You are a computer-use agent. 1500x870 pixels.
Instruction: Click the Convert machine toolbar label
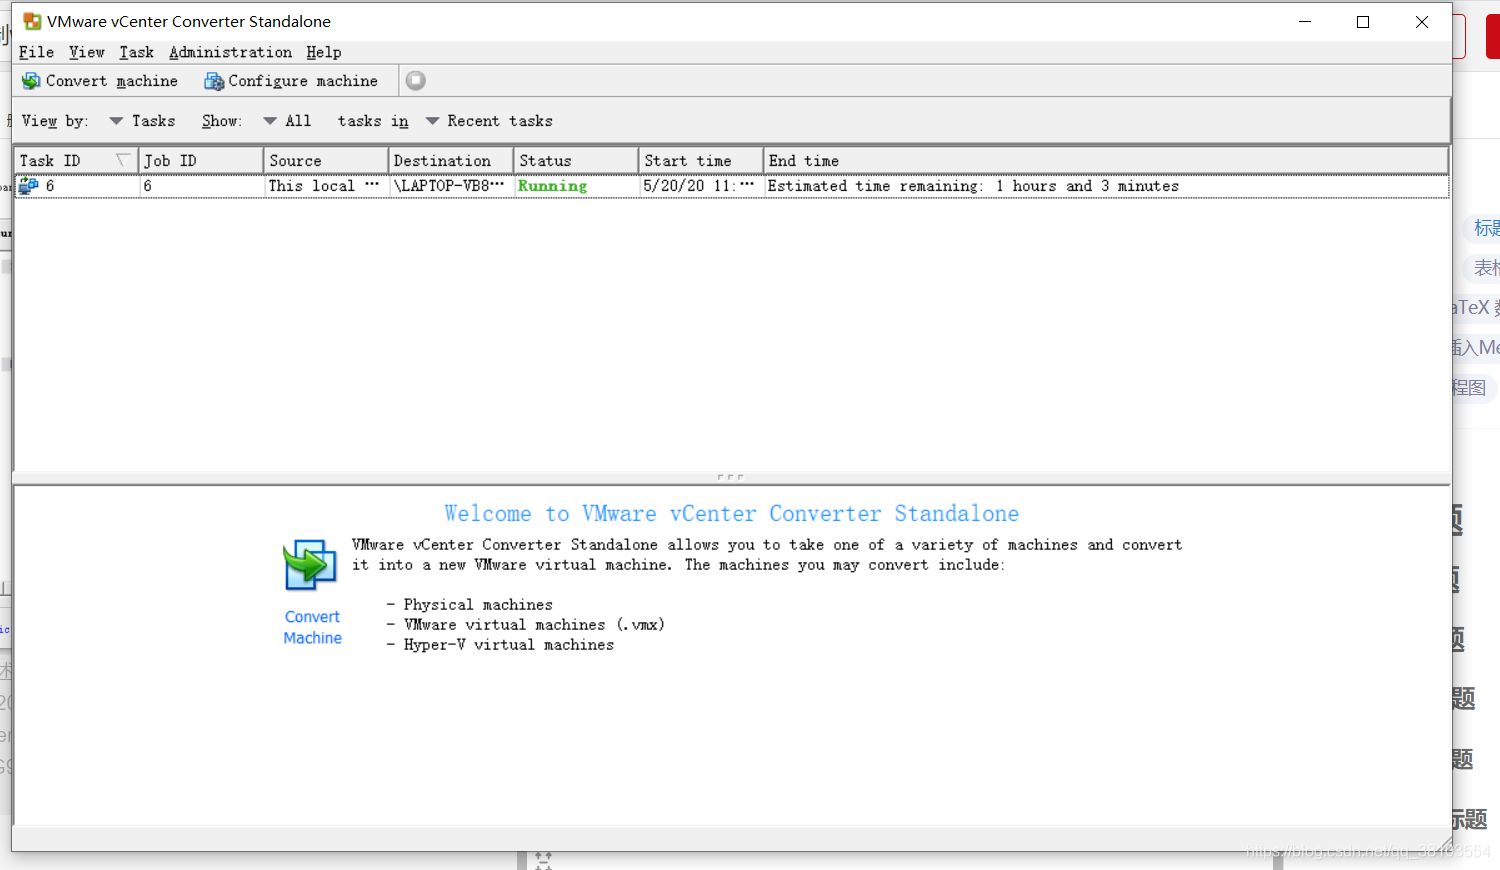pyautogui.click(x=112, y=81)
